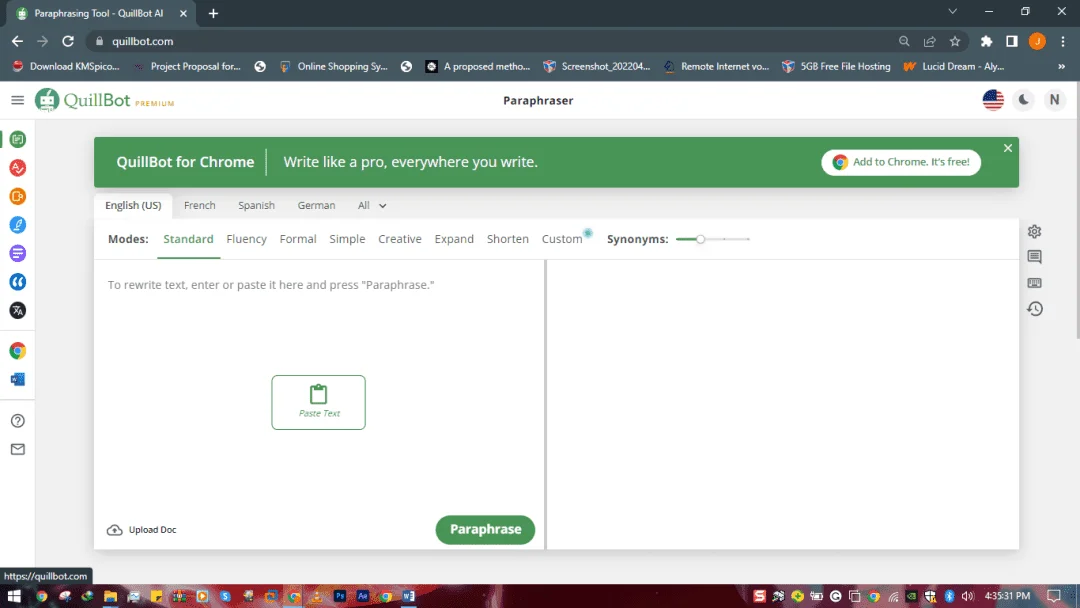Click Upload Doc link

point(142,530)
